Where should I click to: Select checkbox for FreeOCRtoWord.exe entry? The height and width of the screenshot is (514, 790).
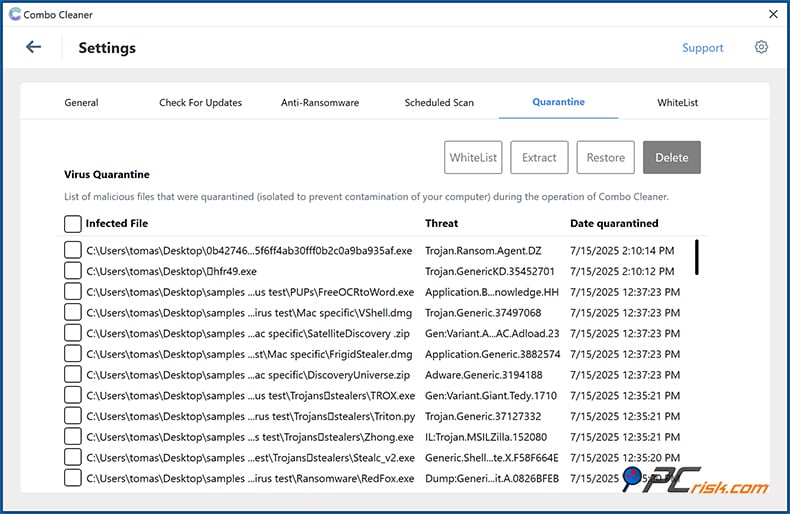[73, 292]
